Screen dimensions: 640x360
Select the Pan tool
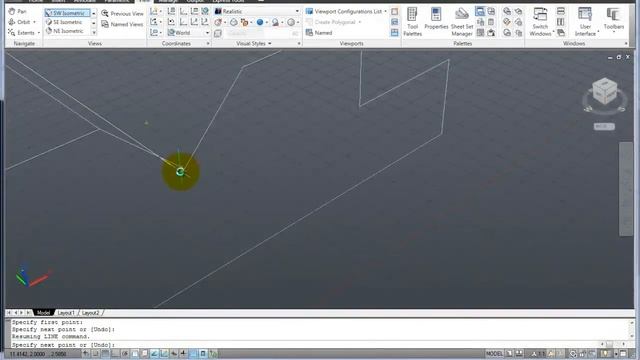18,11
